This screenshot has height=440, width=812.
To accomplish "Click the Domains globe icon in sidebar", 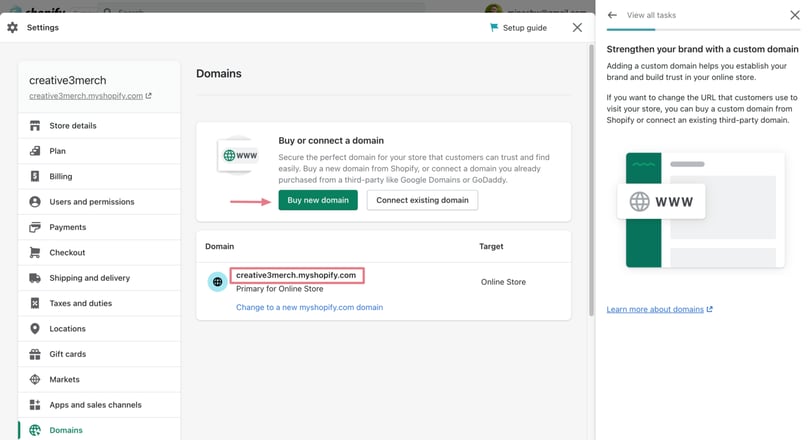I will coord(35,430).
